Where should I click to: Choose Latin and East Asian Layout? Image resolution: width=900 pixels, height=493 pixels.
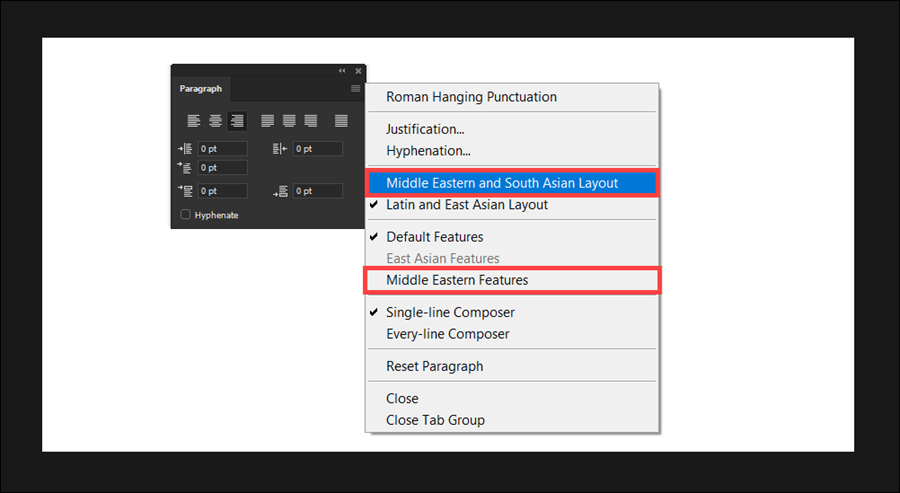[512, 205]
